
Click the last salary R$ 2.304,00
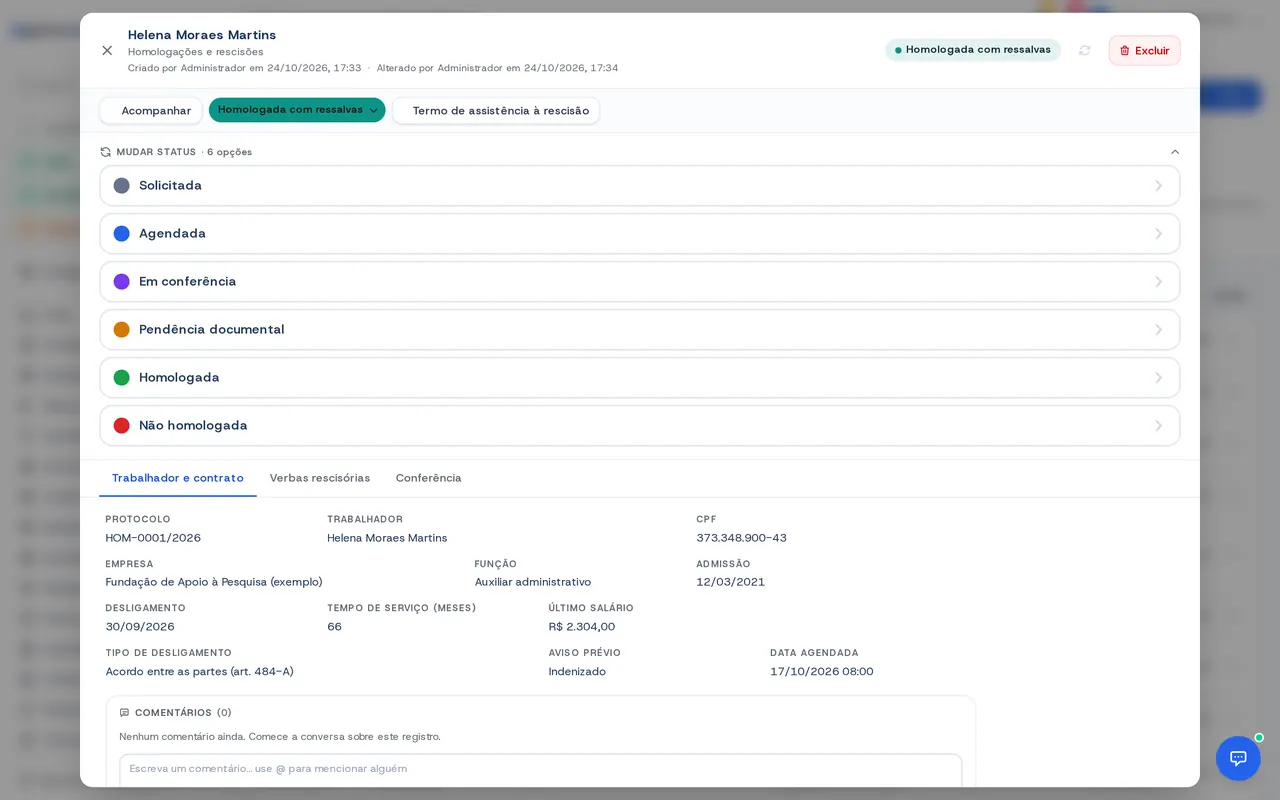pyautogui.click(x=582, y=627)
